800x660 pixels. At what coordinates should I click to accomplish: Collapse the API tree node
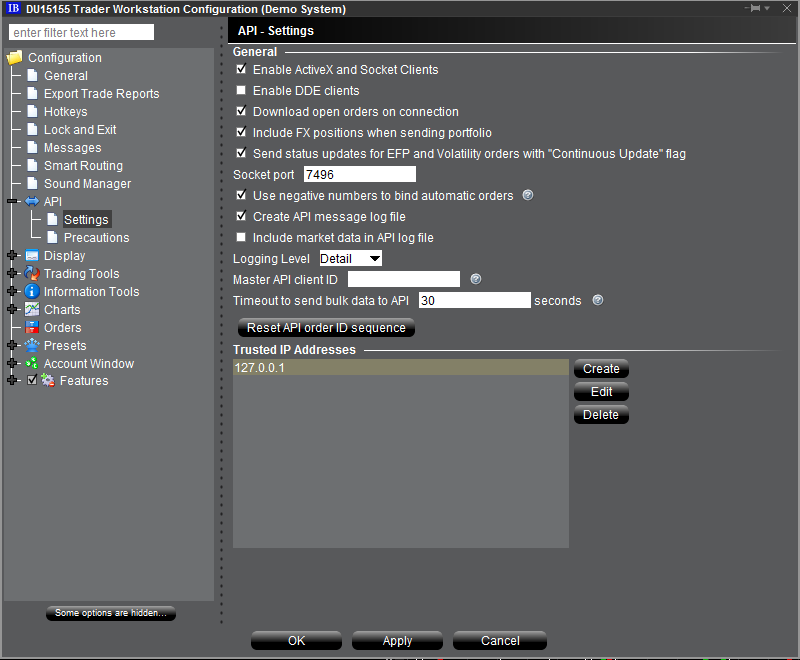(12, 201)
